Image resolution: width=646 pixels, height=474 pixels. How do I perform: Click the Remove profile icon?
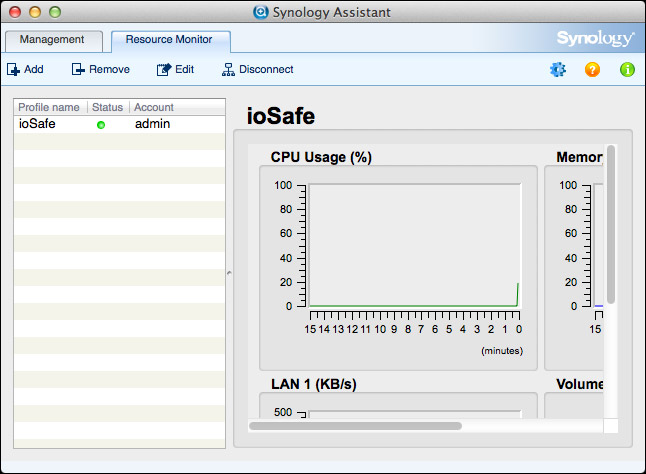point(78,70)
